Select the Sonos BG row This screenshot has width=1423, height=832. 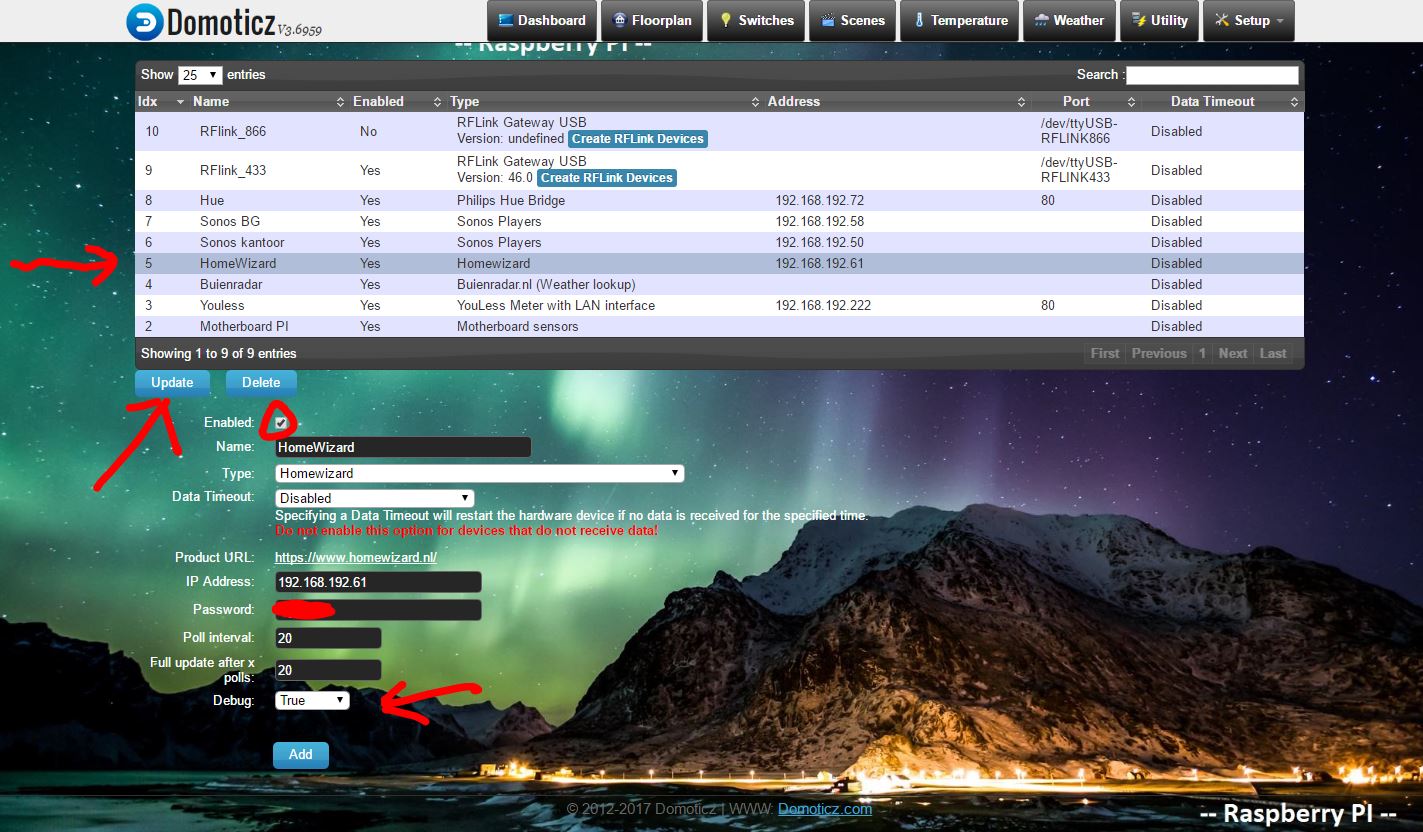click(x=720, y=221)
